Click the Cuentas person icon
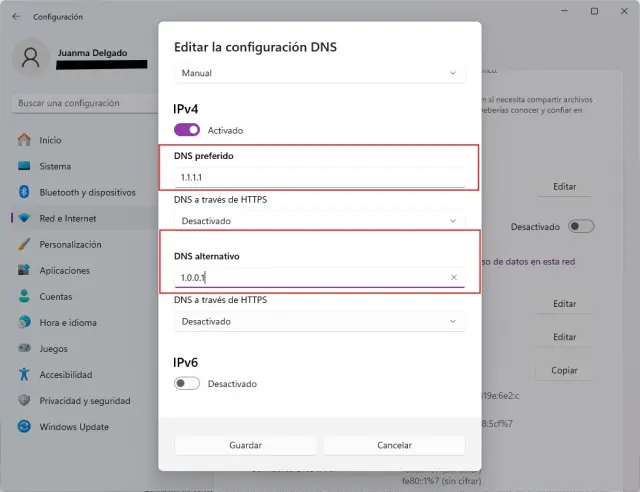Image resolution: width=640 pixels, height=492 pixels. pyautogui.click(x=24, y=296)
